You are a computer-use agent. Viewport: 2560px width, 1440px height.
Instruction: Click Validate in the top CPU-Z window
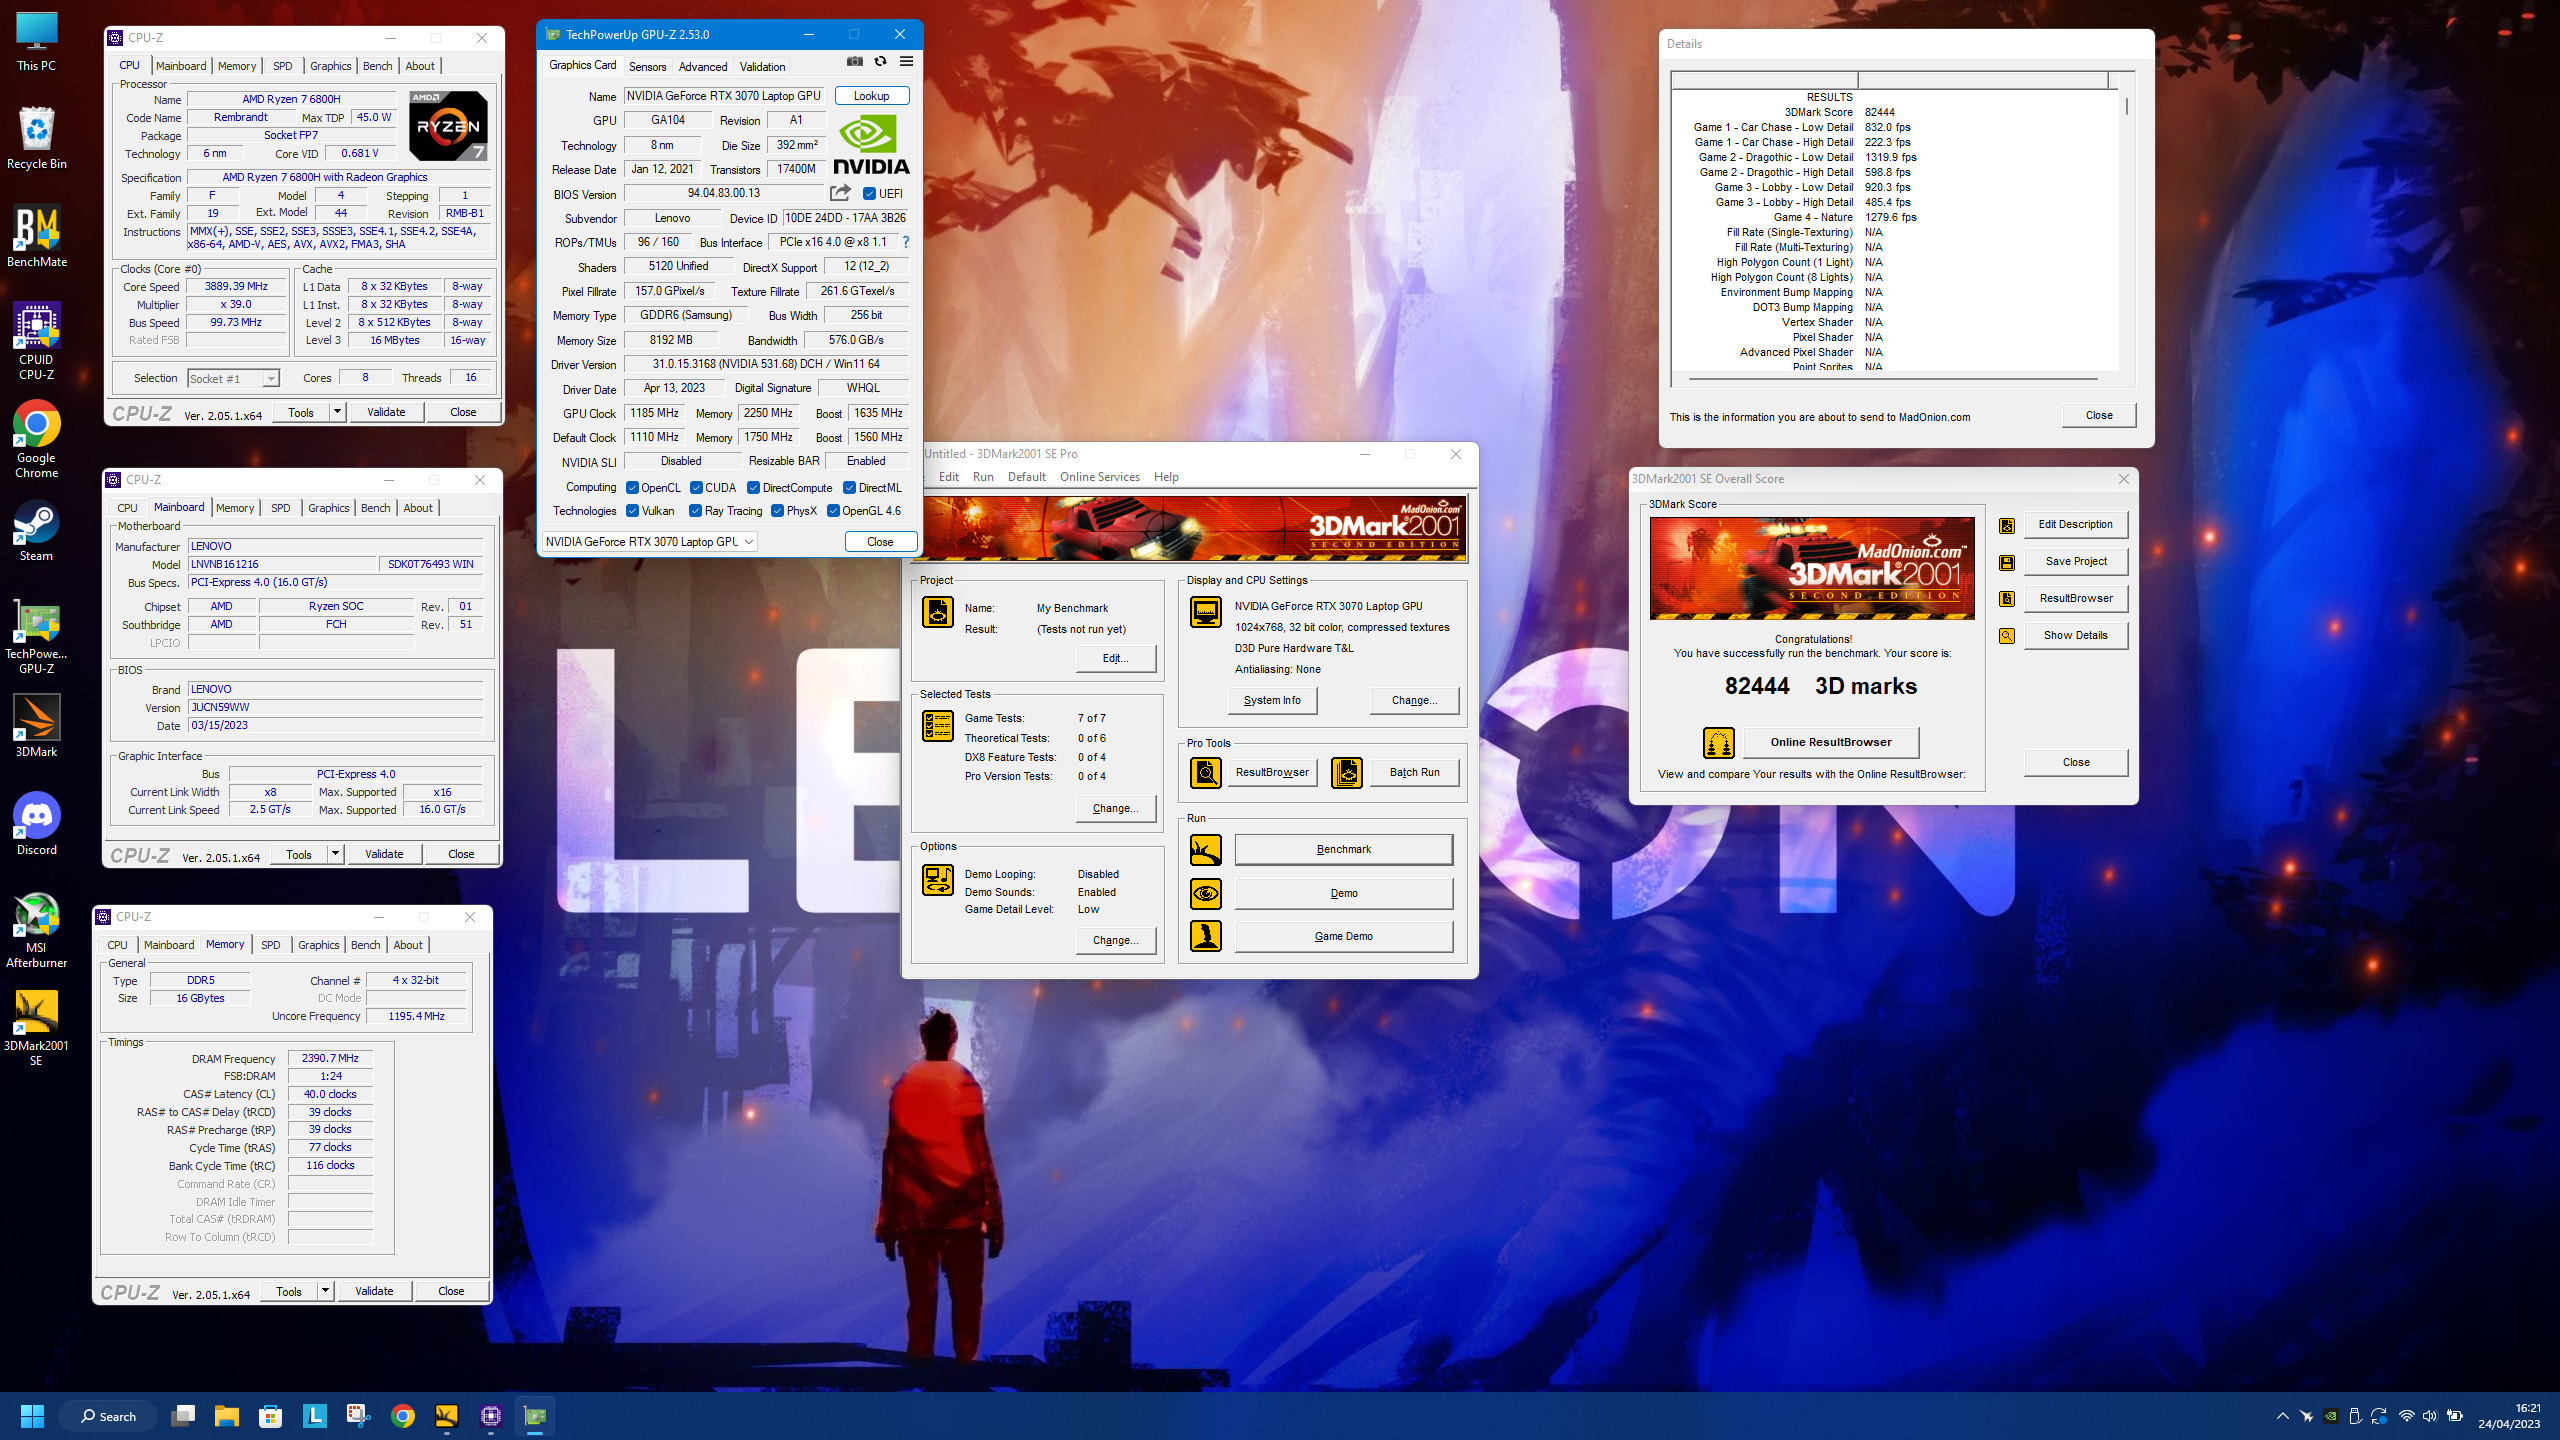(386, 412)
